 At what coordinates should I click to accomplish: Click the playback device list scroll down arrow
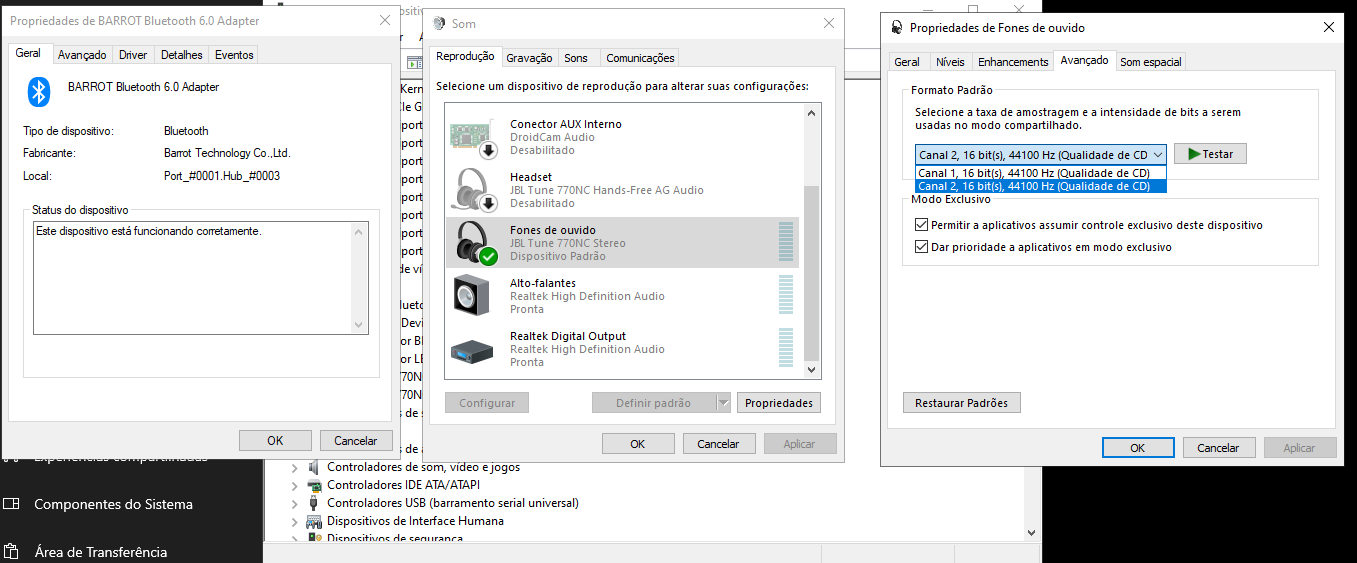click(x=811, y=370)
